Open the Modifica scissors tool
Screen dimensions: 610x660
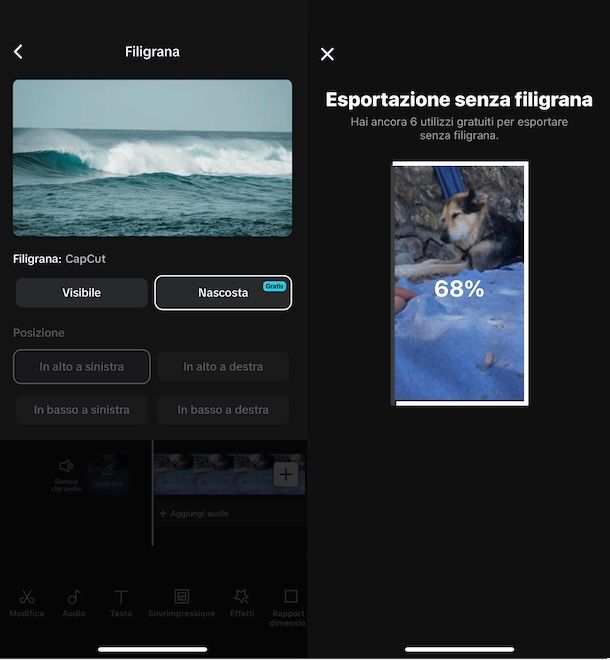(27, 603)
